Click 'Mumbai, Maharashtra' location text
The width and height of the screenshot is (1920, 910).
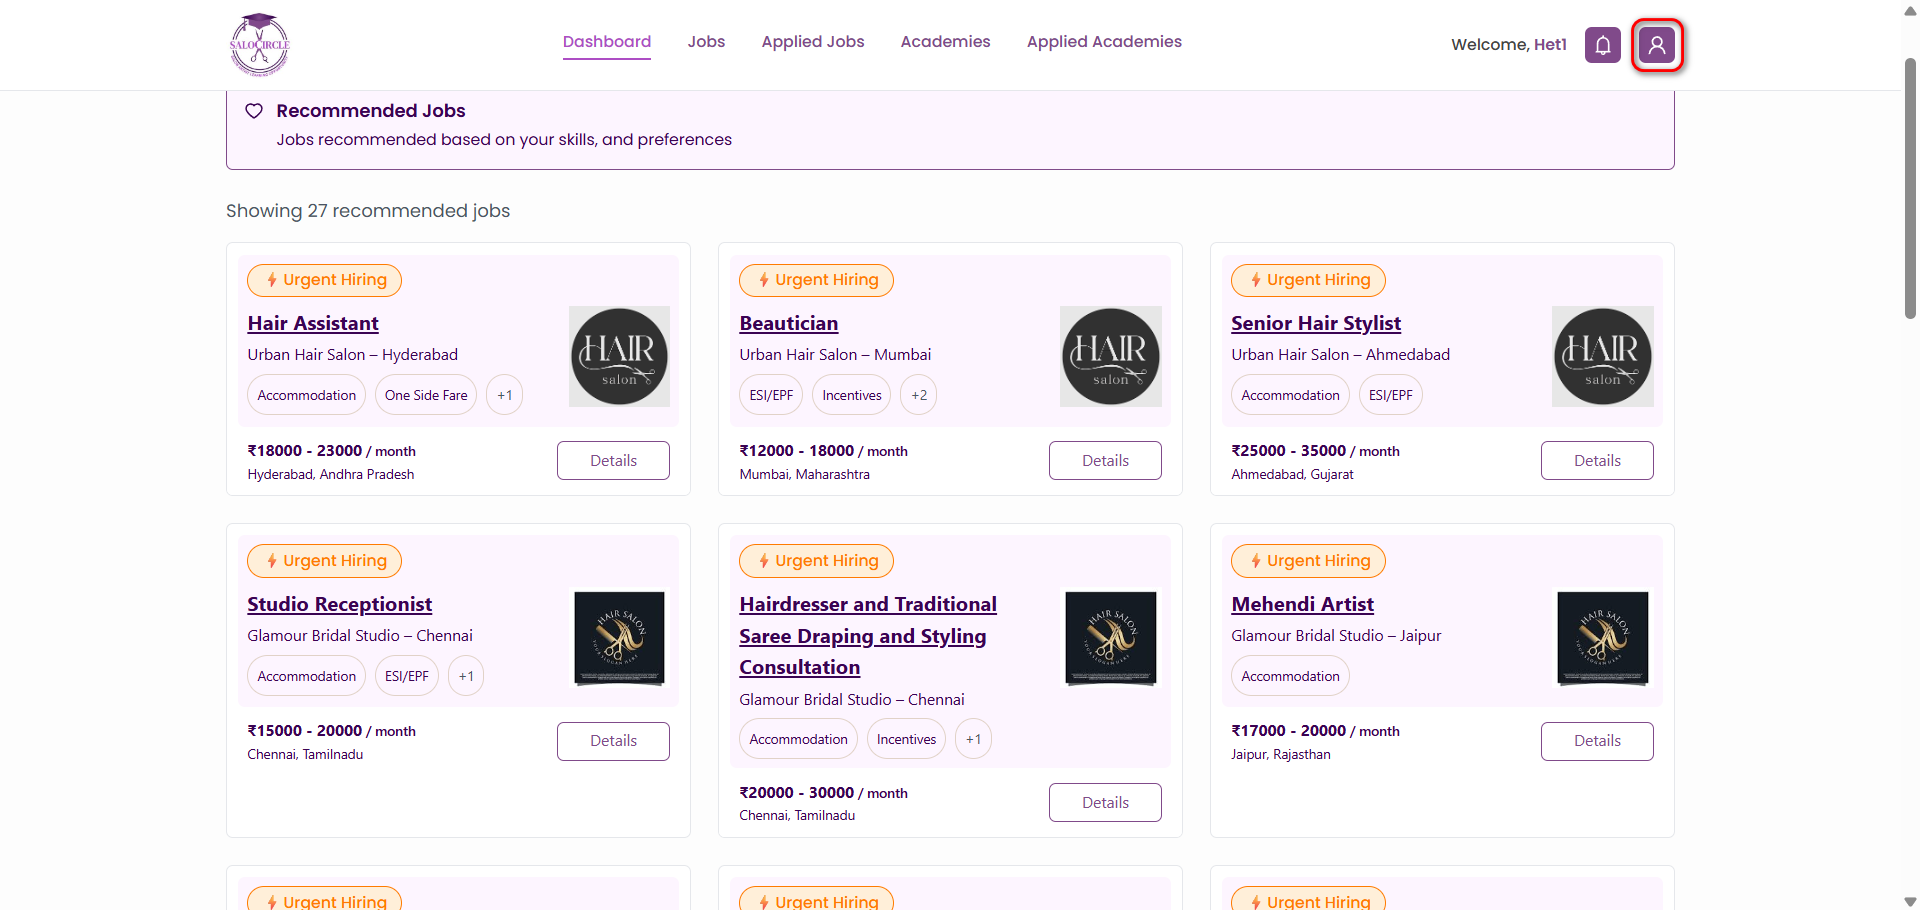coord(804,475)
